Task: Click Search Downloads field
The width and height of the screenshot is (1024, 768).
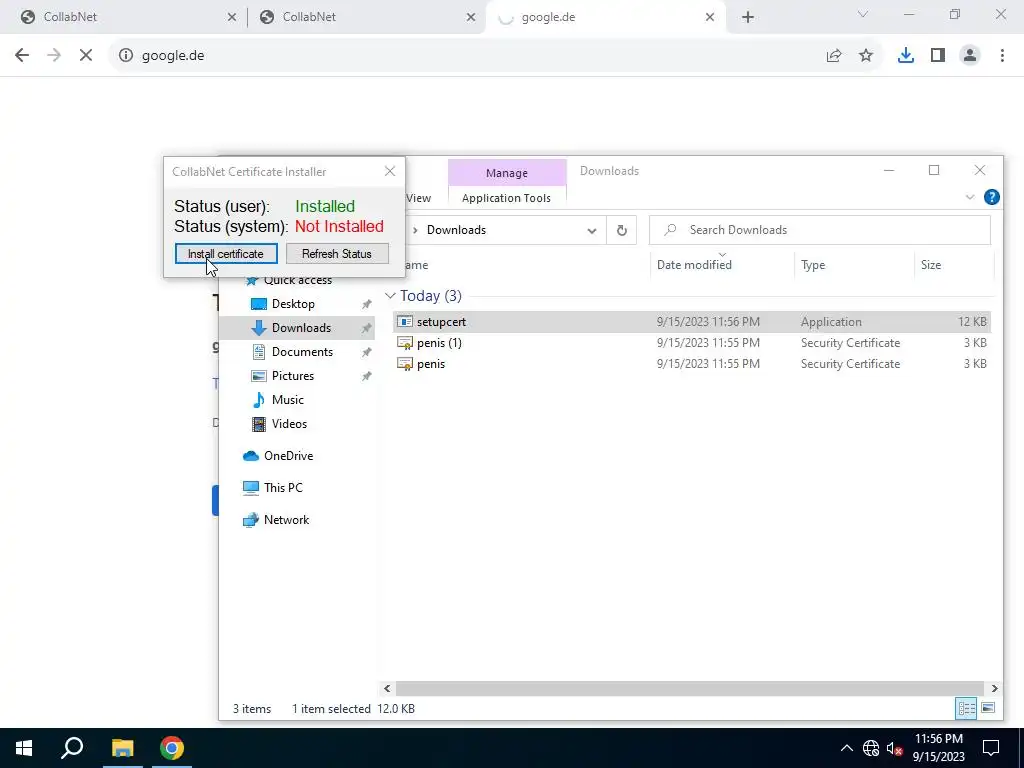Action: 820,230
